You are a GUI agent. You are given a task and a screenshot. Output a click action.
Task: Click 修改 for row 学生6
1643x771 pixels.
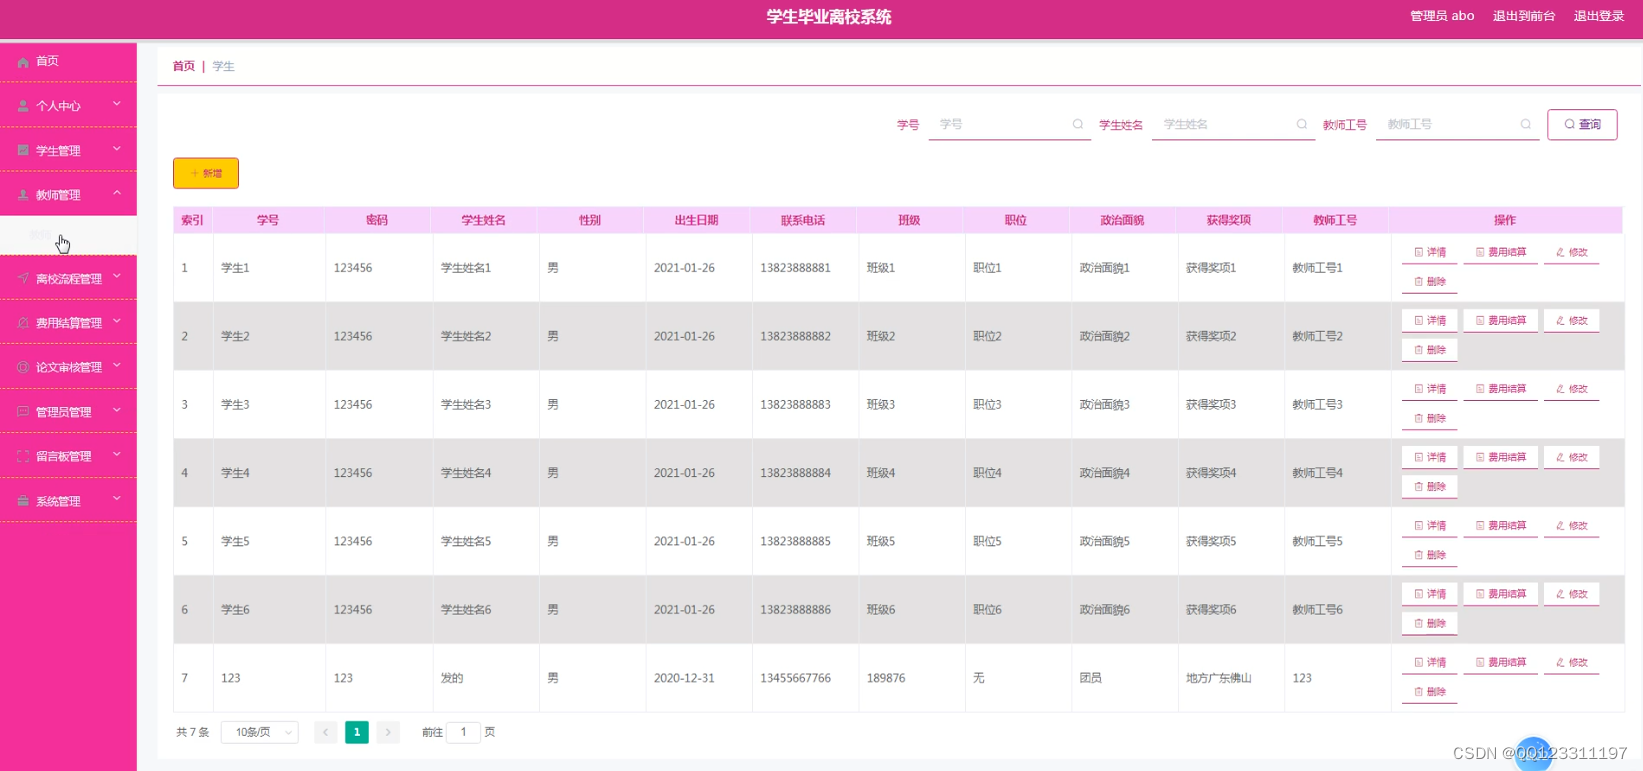(x=1572, y=594)
